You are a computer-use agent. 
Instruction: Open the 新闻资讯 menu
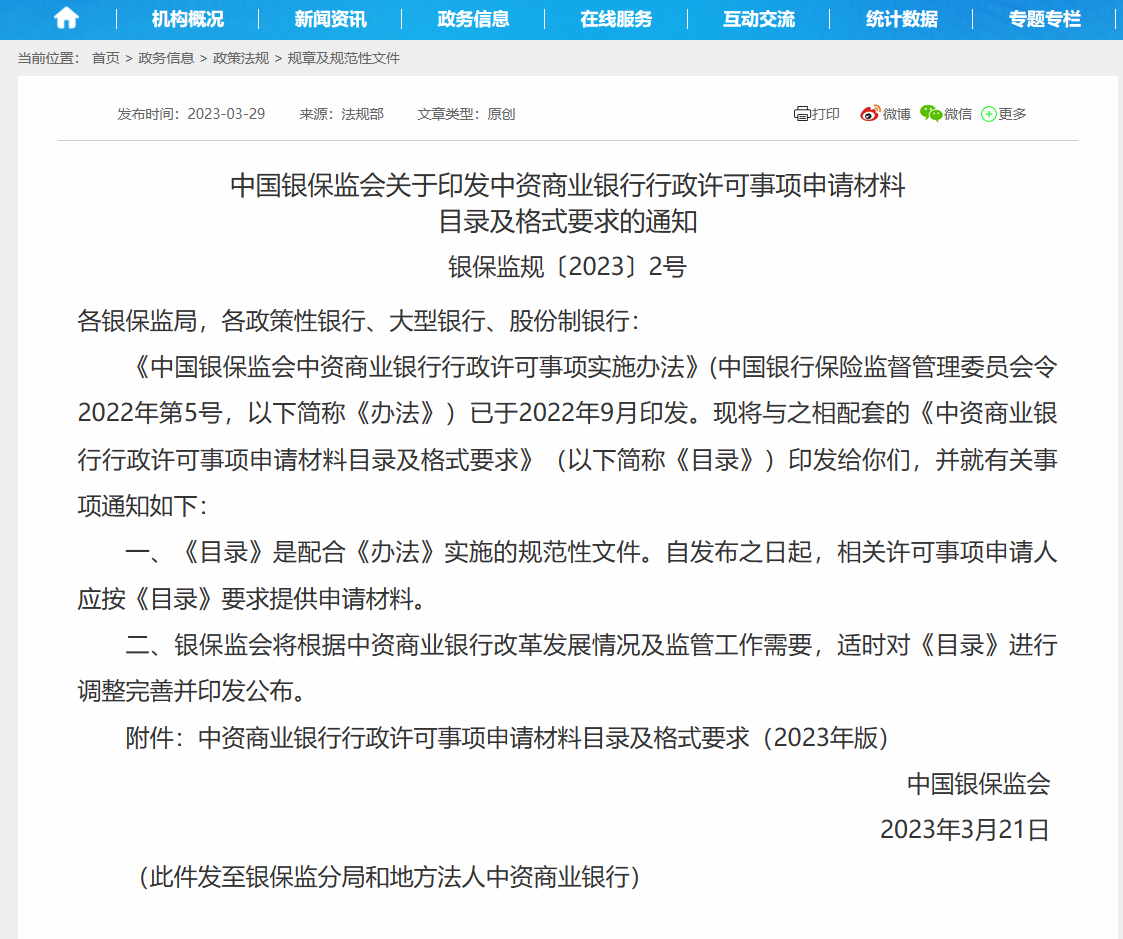point(330,19)
